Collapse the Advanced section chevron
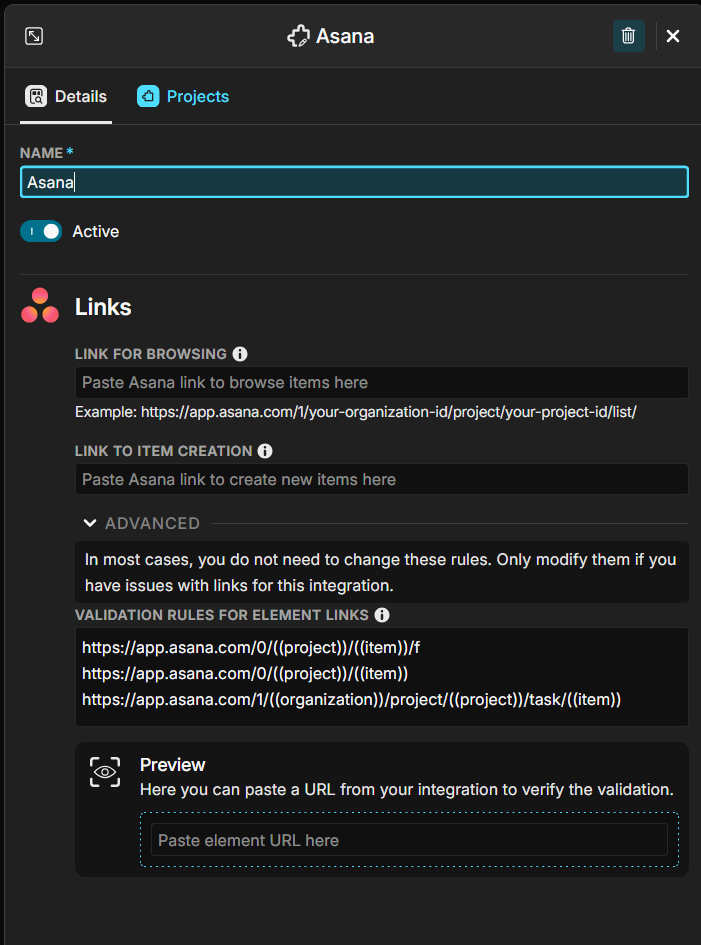The width and height of the screenshot is (701, 945). point(90,523)
